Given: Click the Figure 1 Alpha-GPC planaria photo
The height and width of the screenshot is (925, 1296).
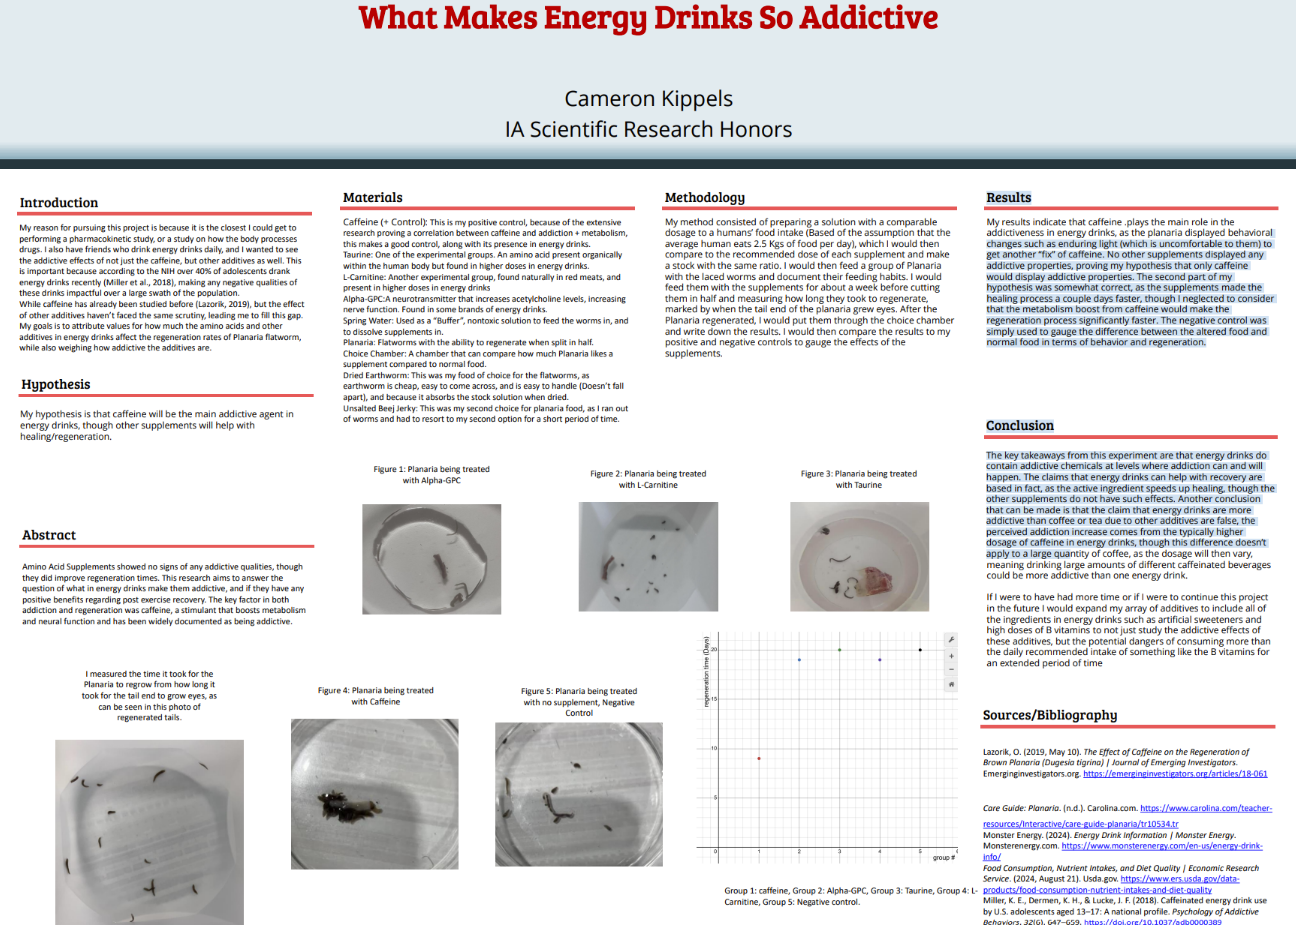Looking at the screenshot, I should pos(431,559).
